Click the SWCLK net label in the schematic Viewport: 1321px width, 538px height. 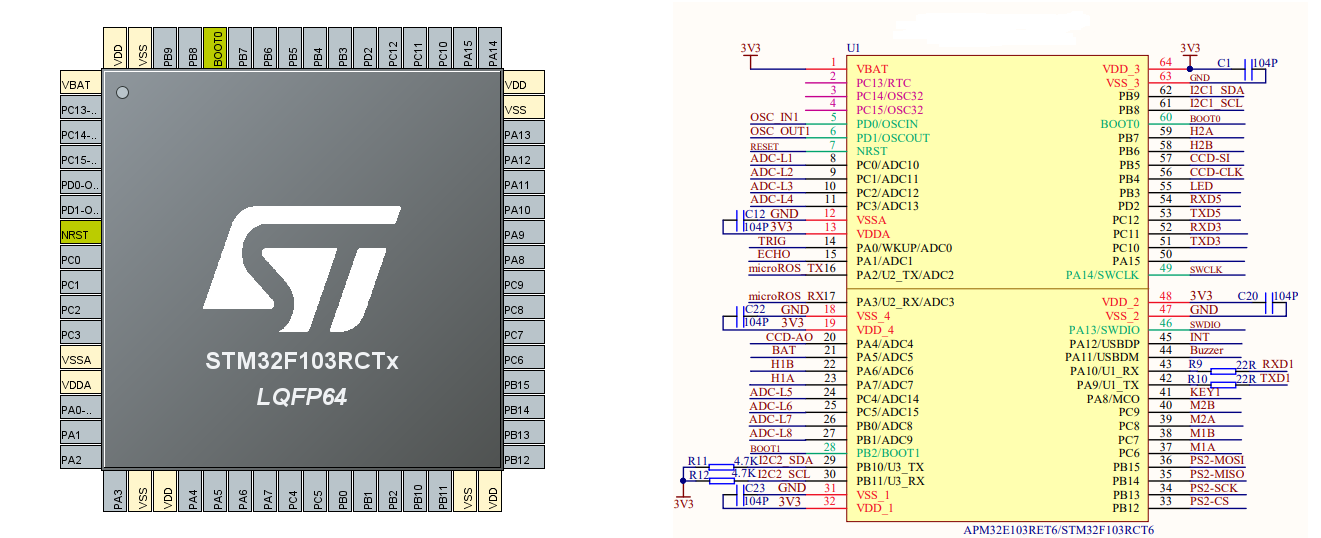coord(1206,269)
